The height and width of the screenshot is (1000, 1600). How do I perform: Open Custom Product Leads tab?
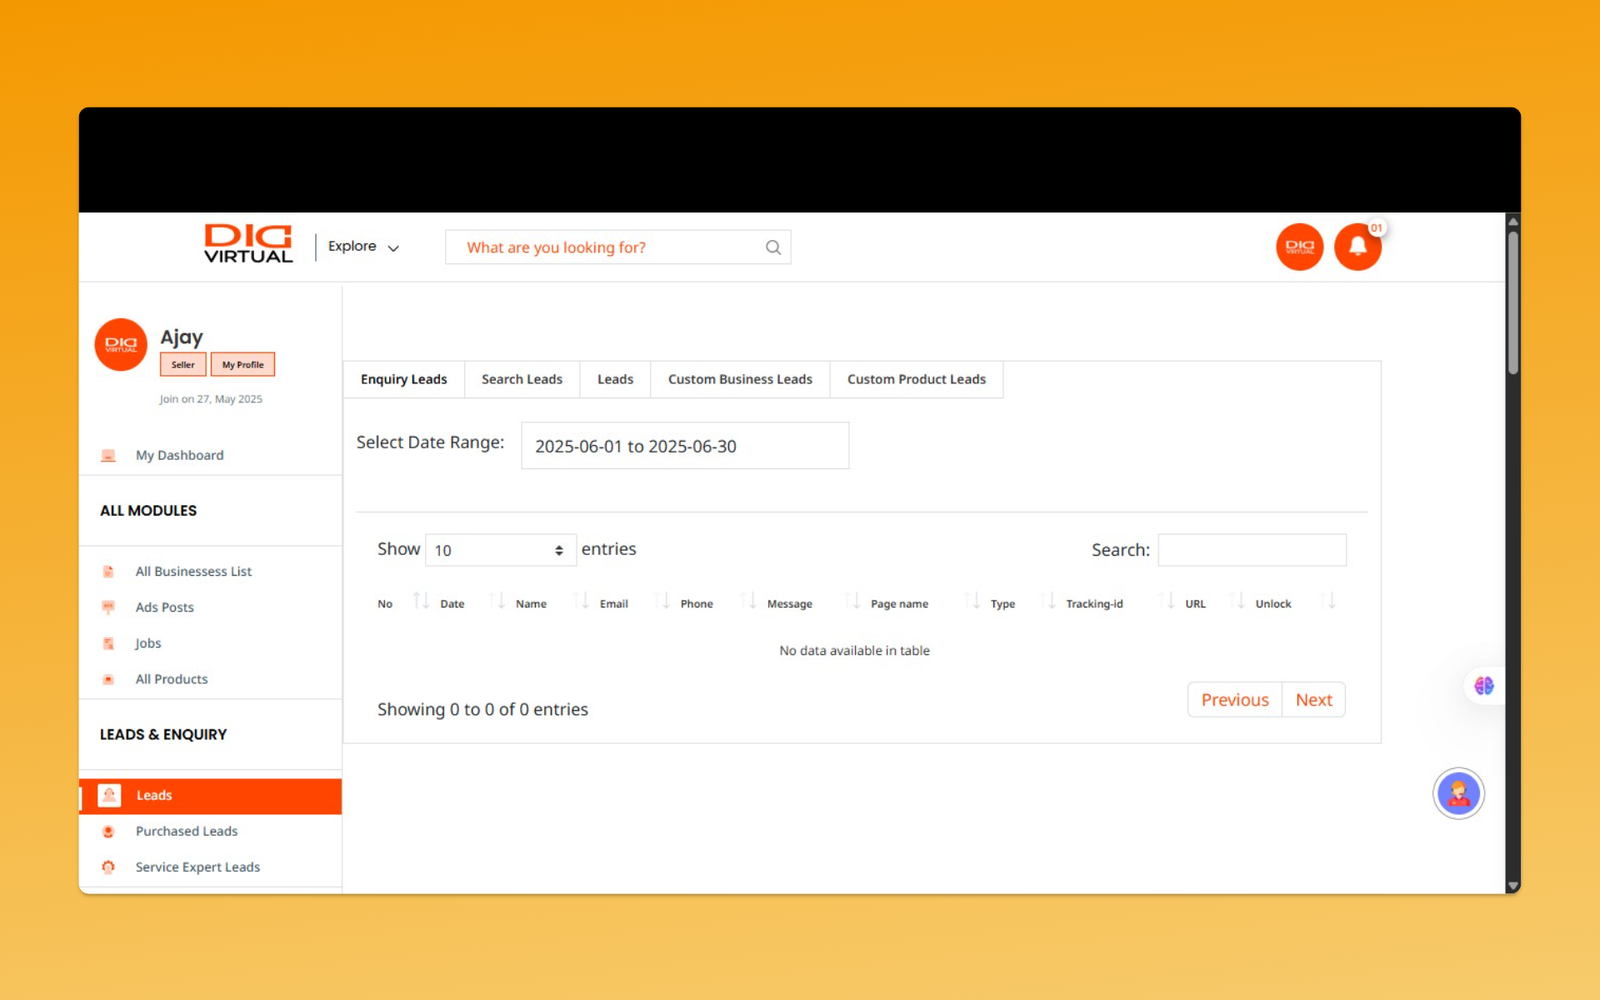tap(916, 380)
